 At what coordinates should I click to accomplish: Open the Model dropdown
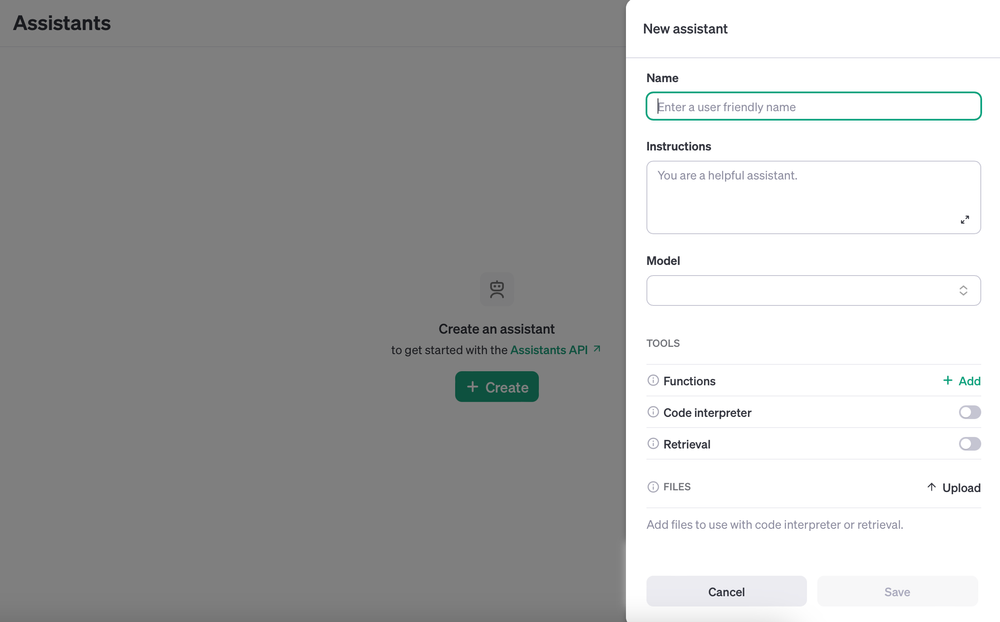click(800, 291)
